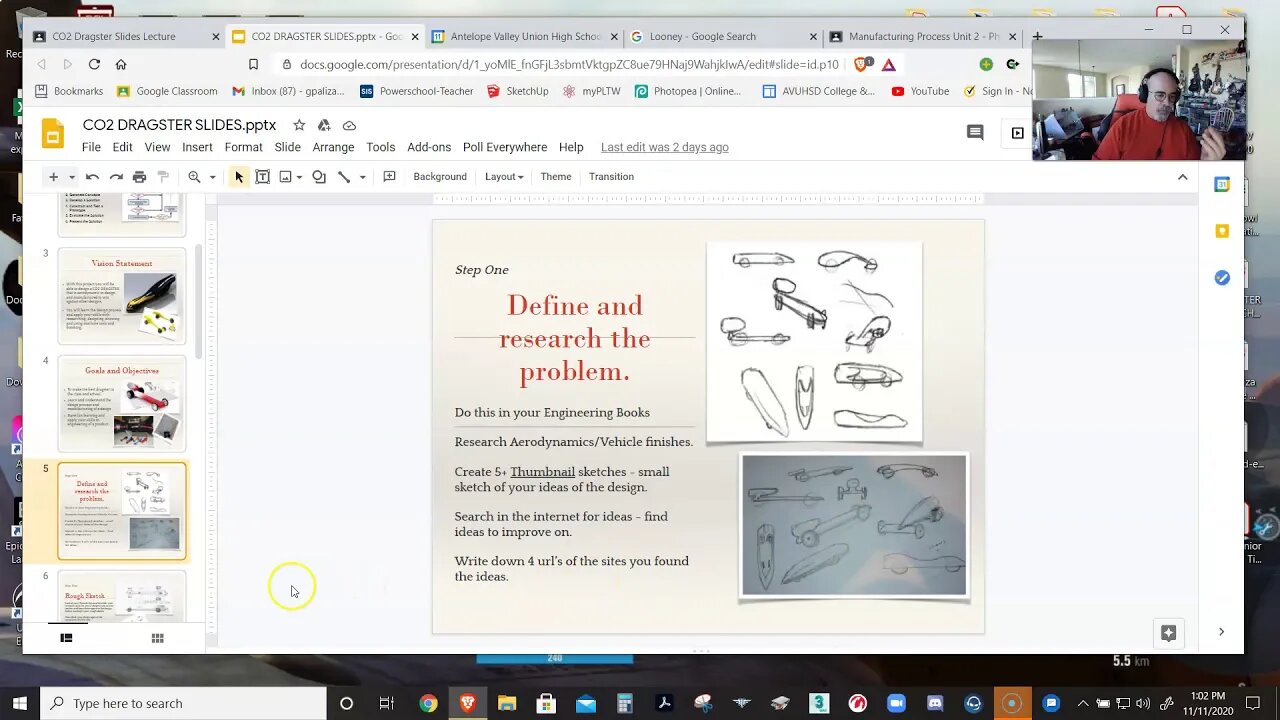This screenshot has height=720, width=1280.
Task: Click the Type here to search box
Action: click(185, 703)
